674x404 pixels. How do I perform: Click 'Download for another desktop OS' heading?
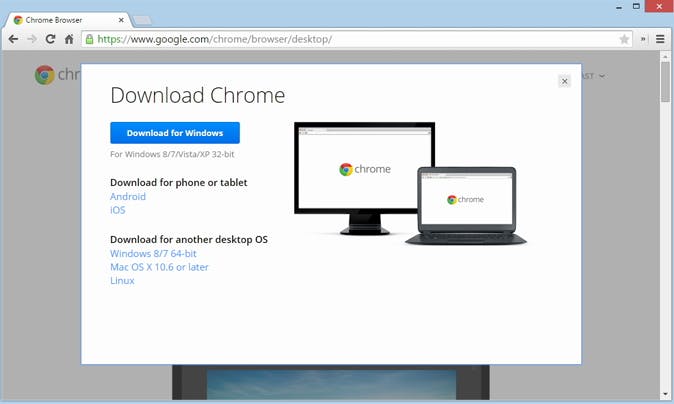(x=189, y=240)
